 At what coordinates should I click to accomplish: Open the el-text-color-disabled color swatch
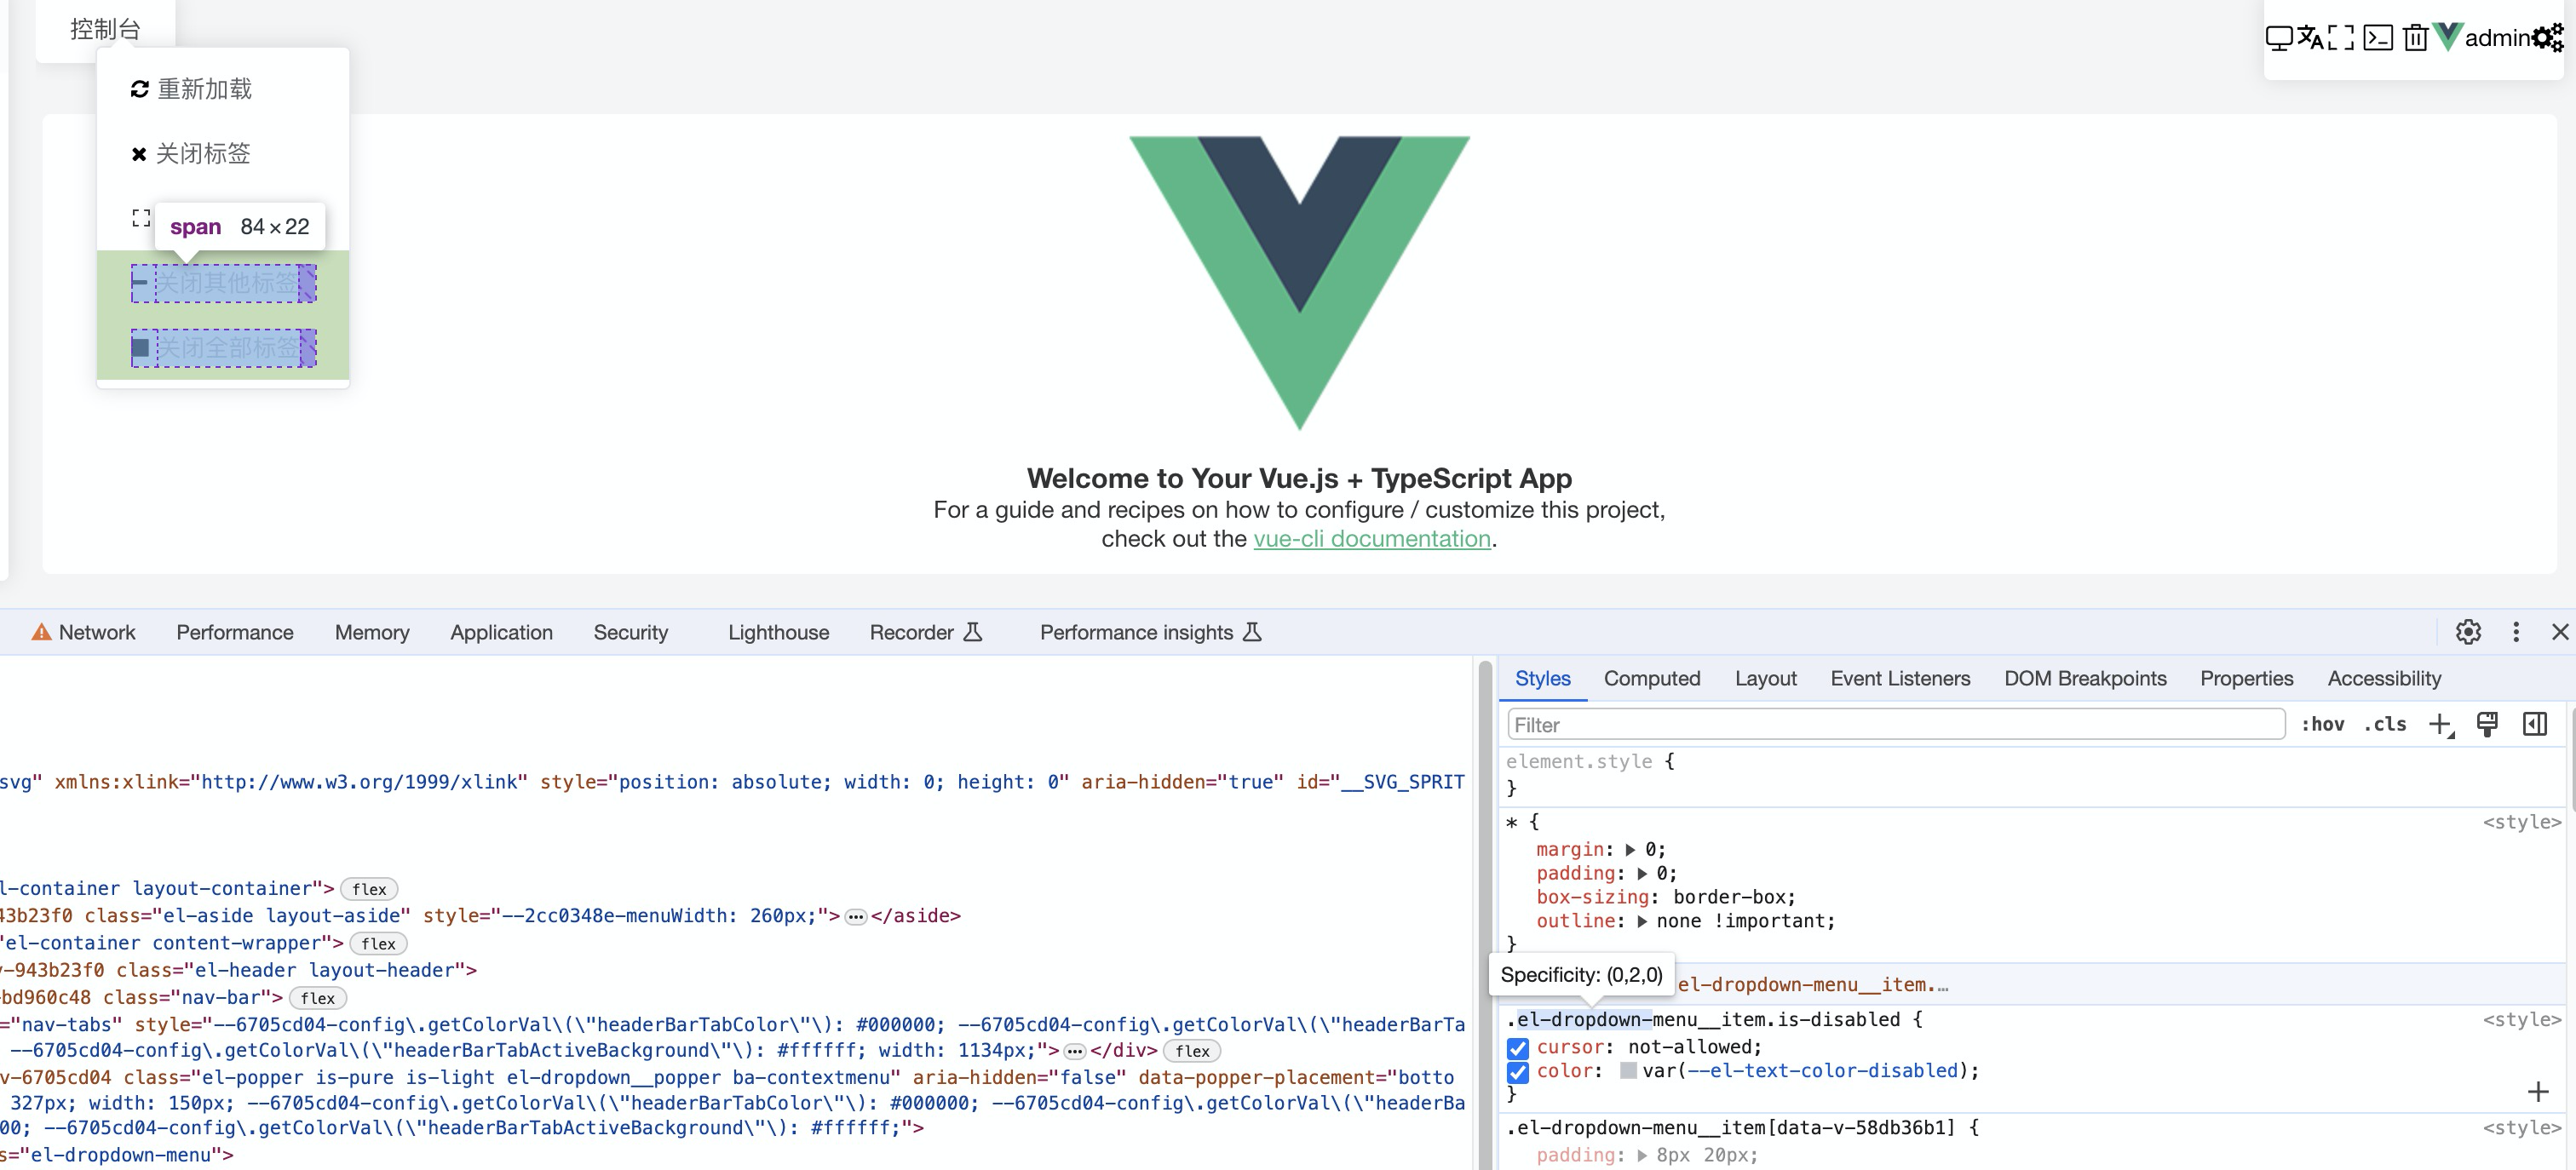point(1628,1071)
